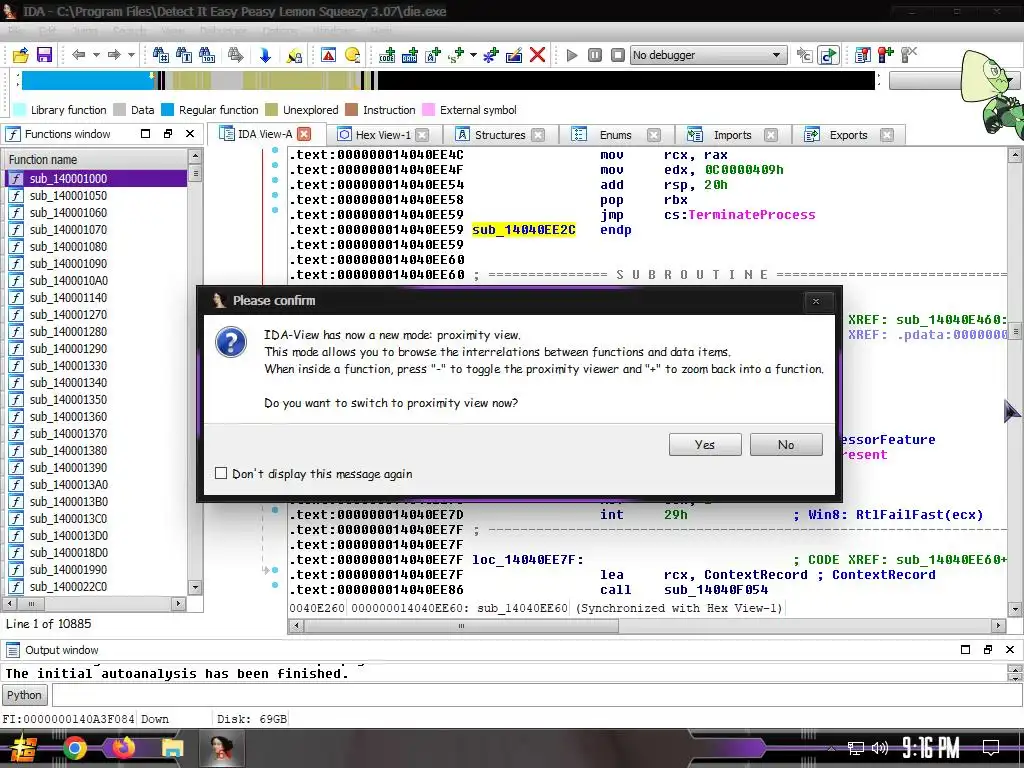This screenshot has height=768, width=1024.
Task: Click No in the Please confirm dialog
Action: click(x=786, y=445)
